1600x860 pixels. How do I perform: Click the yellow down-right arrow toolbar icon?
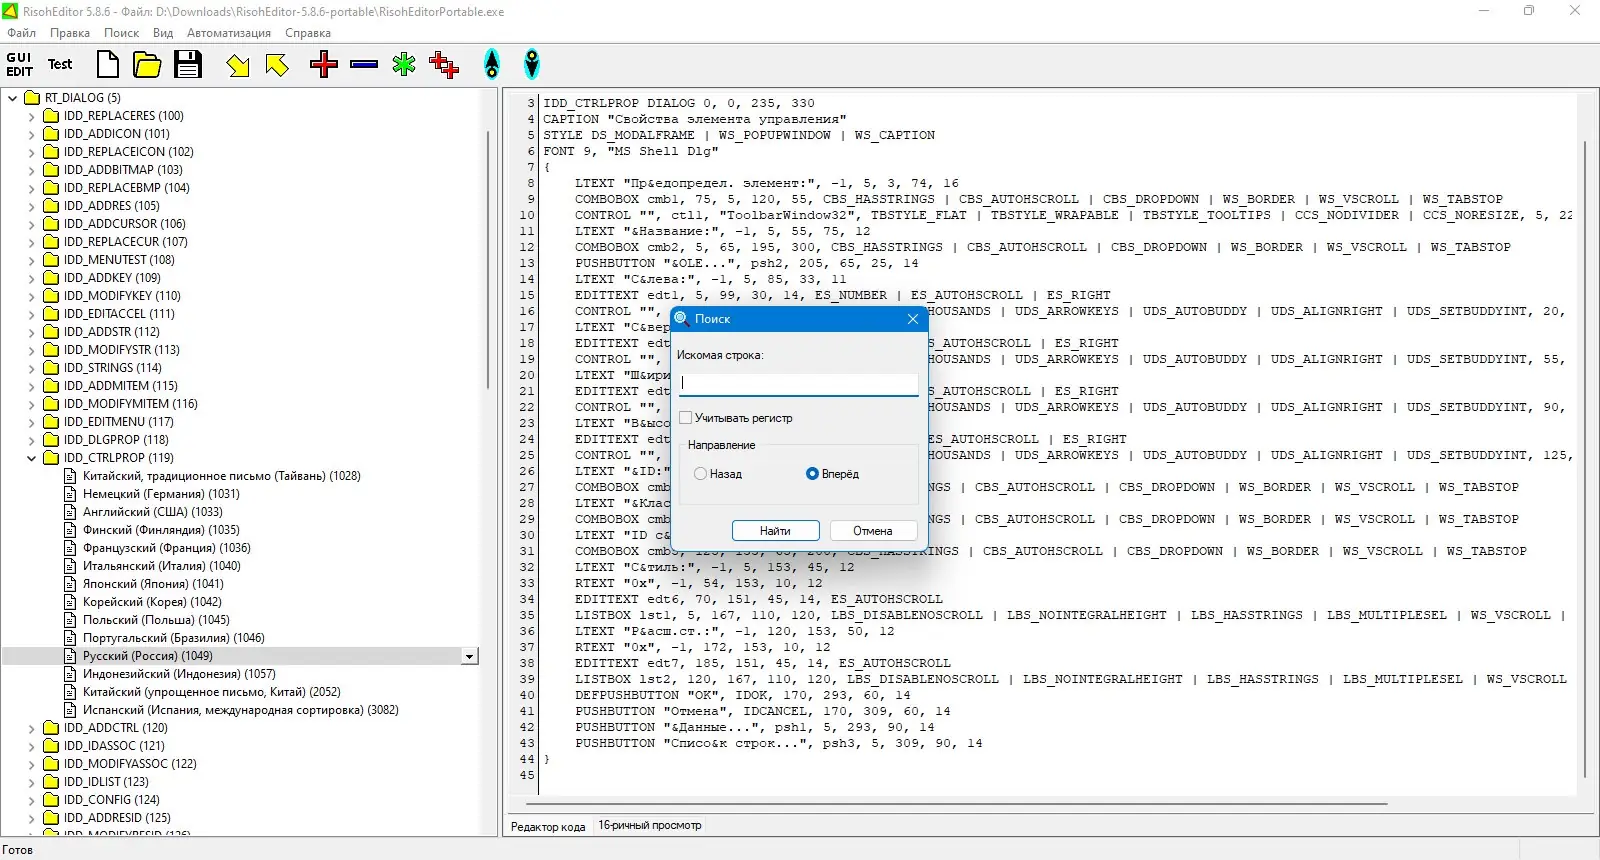(x=238, y=66)
